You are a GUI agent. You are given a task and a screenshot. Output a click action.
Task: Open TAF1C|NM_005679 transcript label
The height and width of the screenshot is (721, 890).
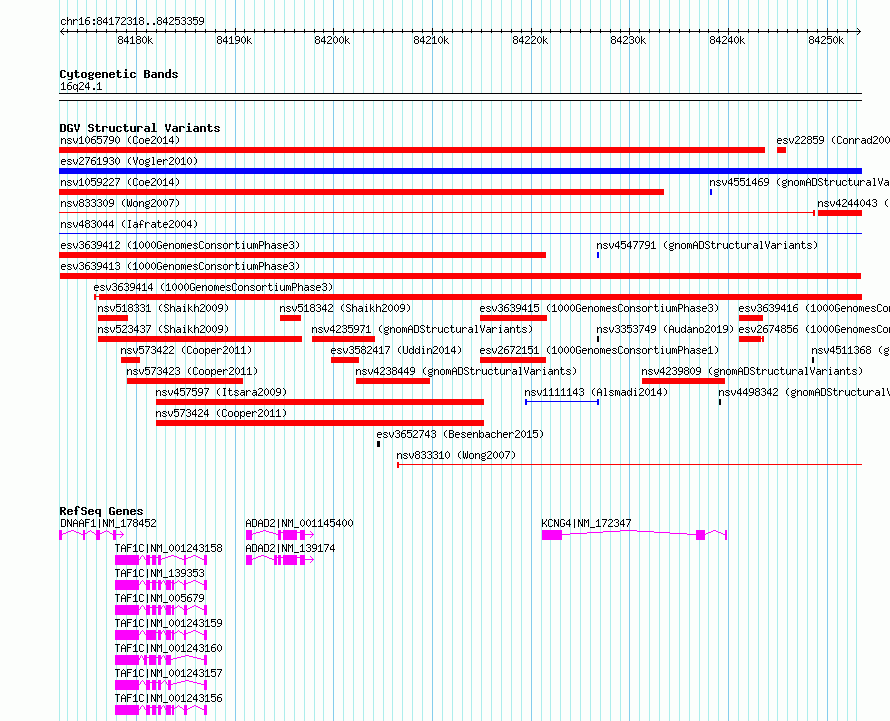pos(159,598)
